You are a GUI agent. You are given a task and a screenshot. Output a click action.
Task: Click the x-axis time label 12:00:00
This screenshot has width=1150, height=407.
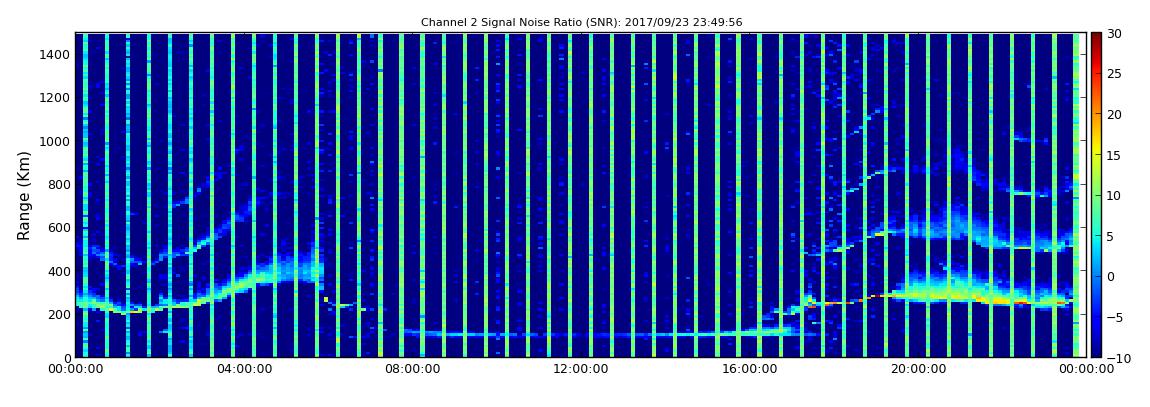pyautogui.click(x=579, y=369)
